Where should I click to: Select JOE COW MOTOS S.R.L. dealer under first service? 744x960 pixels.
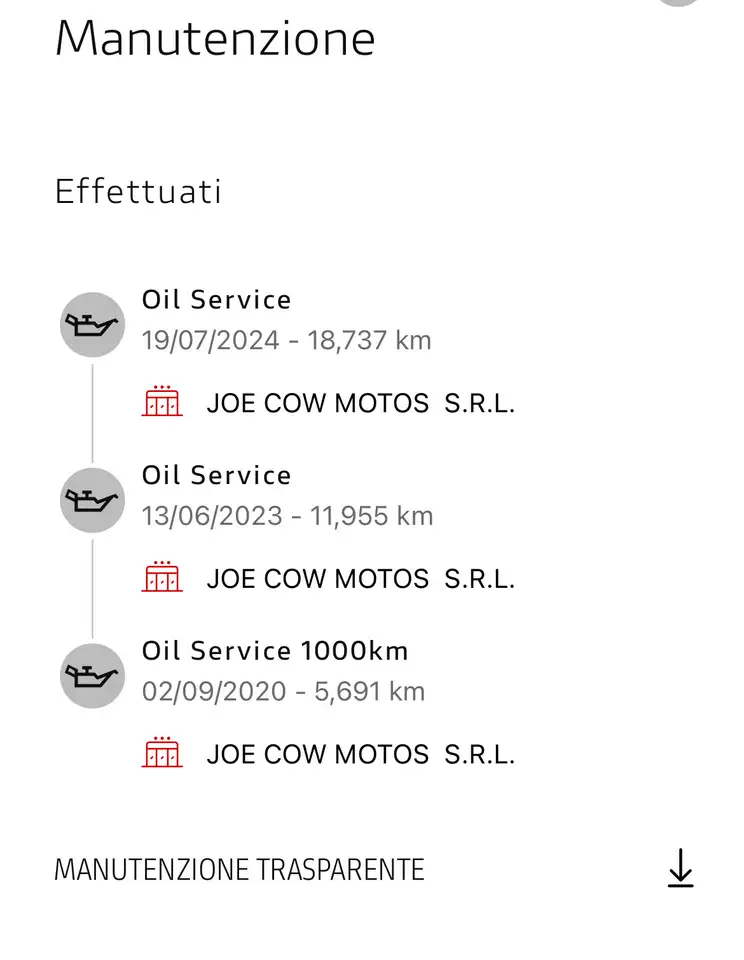(x=361, y=403)
